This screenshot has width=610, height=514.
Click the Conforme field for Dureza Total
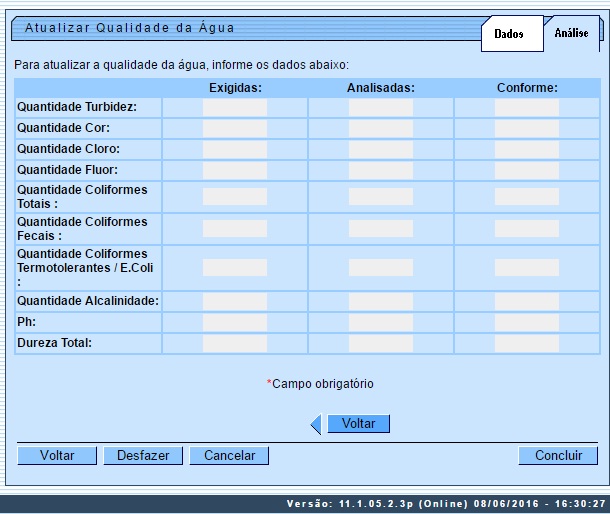(526, 343)
